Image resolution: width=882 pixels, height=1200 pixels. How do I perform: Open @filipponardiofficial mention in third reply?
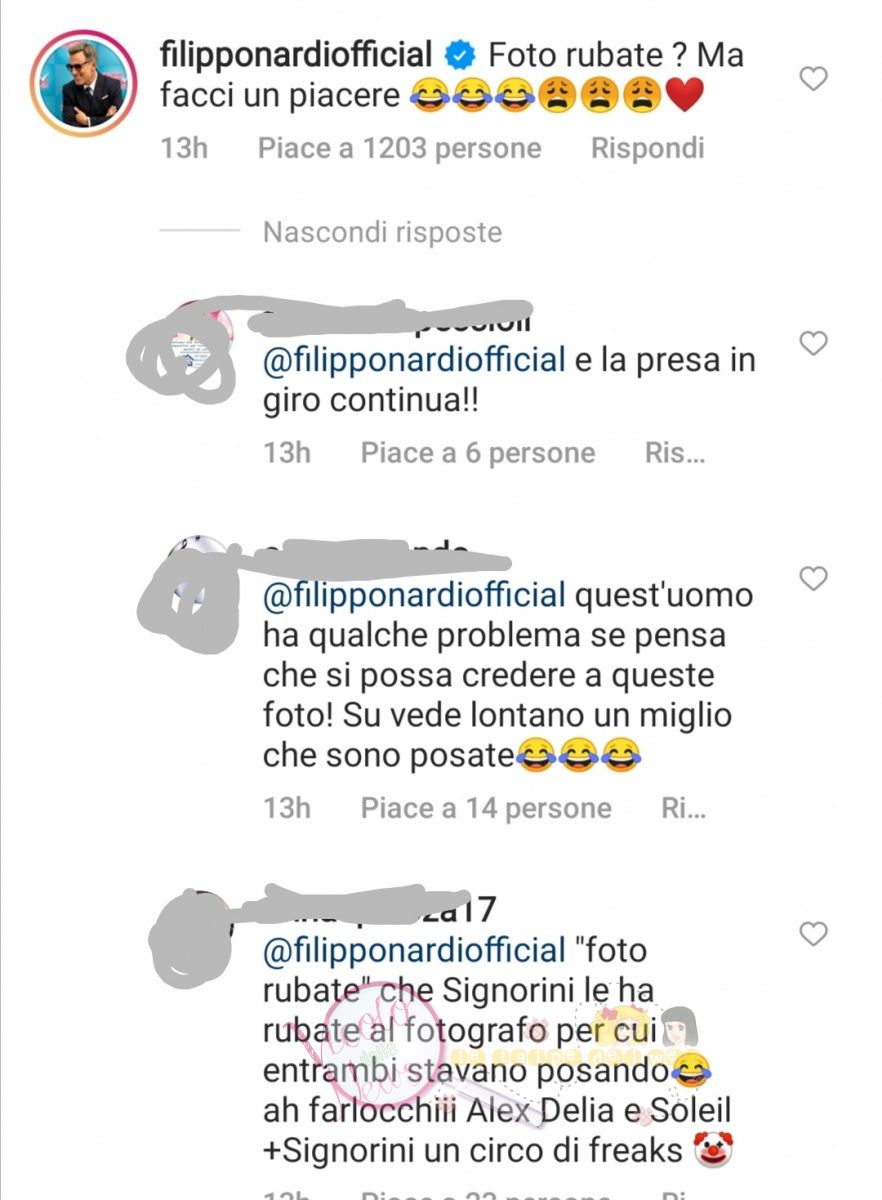tap(414, 950)
